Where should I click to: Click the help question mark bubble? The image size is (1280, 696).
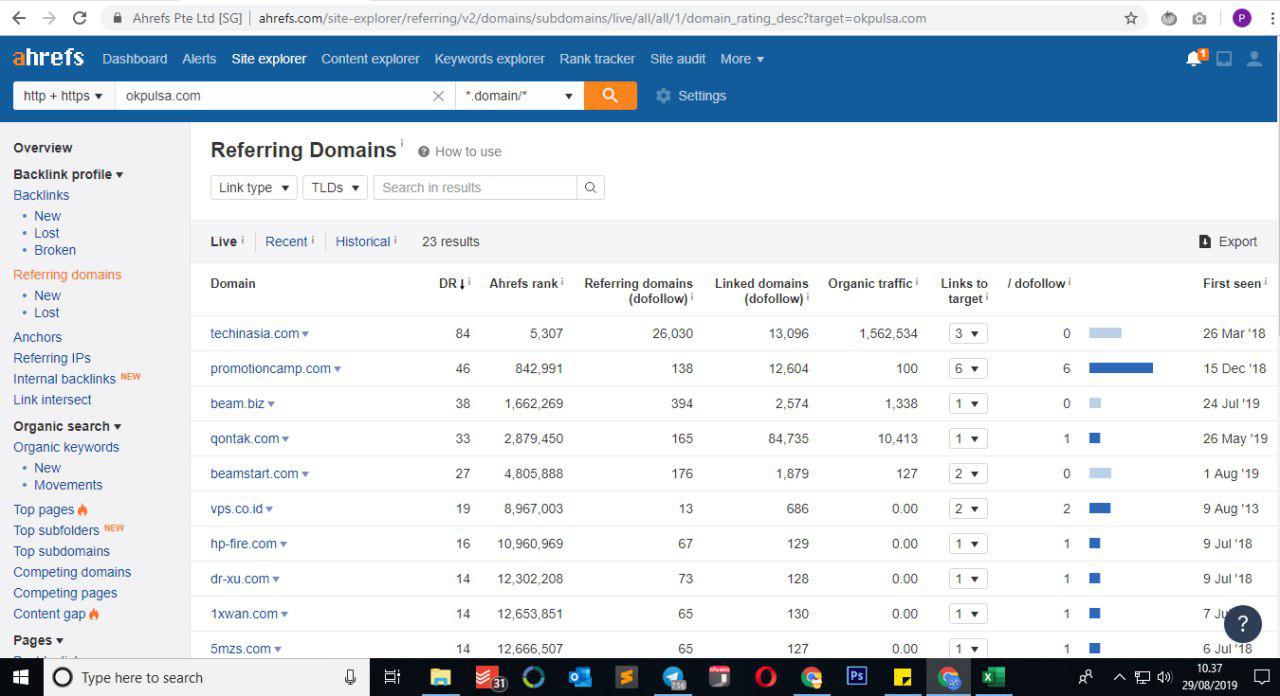(1243, 624)
